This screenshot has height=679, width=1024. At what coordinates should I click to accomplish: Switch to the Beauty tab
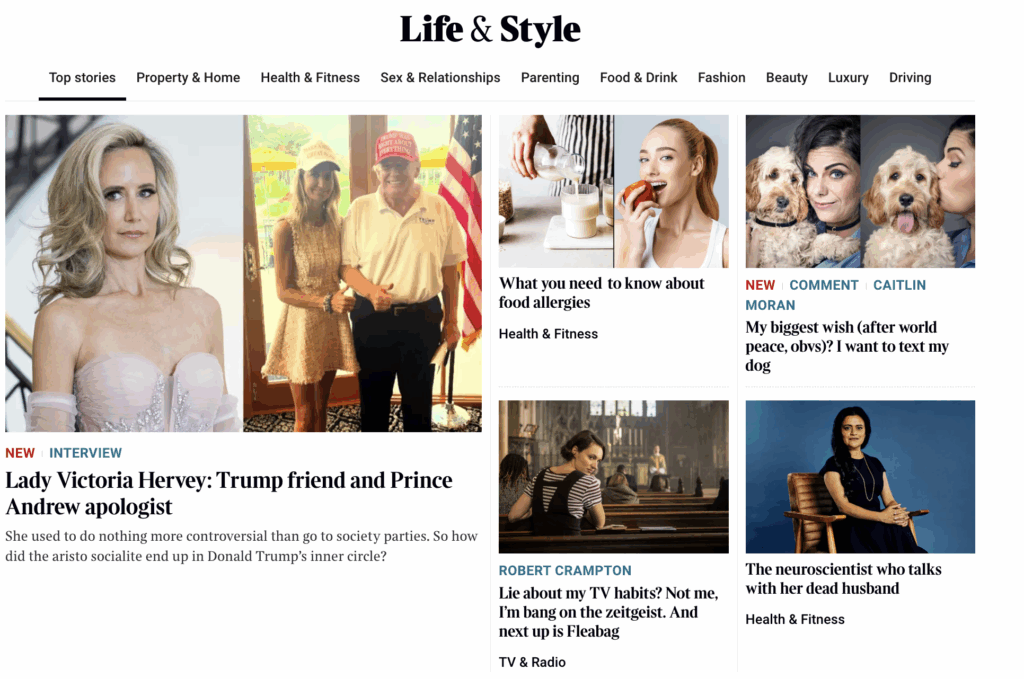point(786,78)
